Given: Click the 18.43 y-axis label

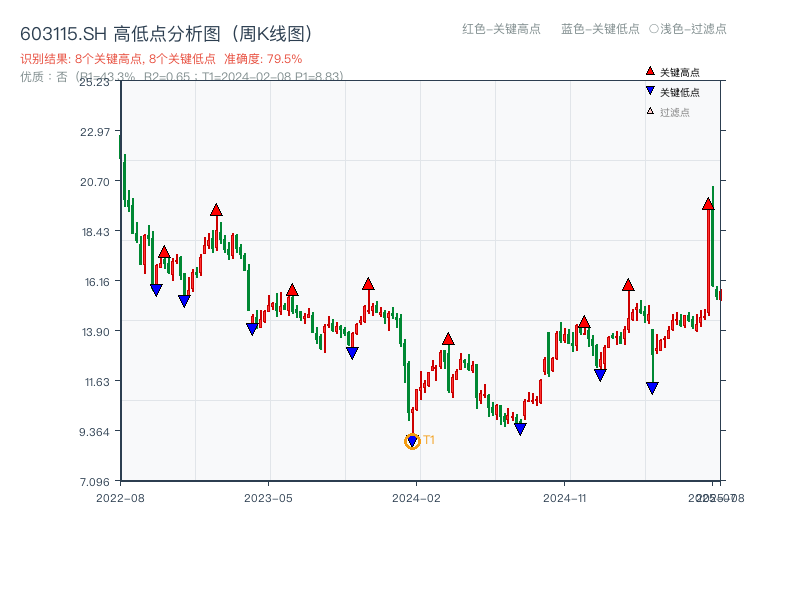Looking at the screenshot, I should pos(95,232).
